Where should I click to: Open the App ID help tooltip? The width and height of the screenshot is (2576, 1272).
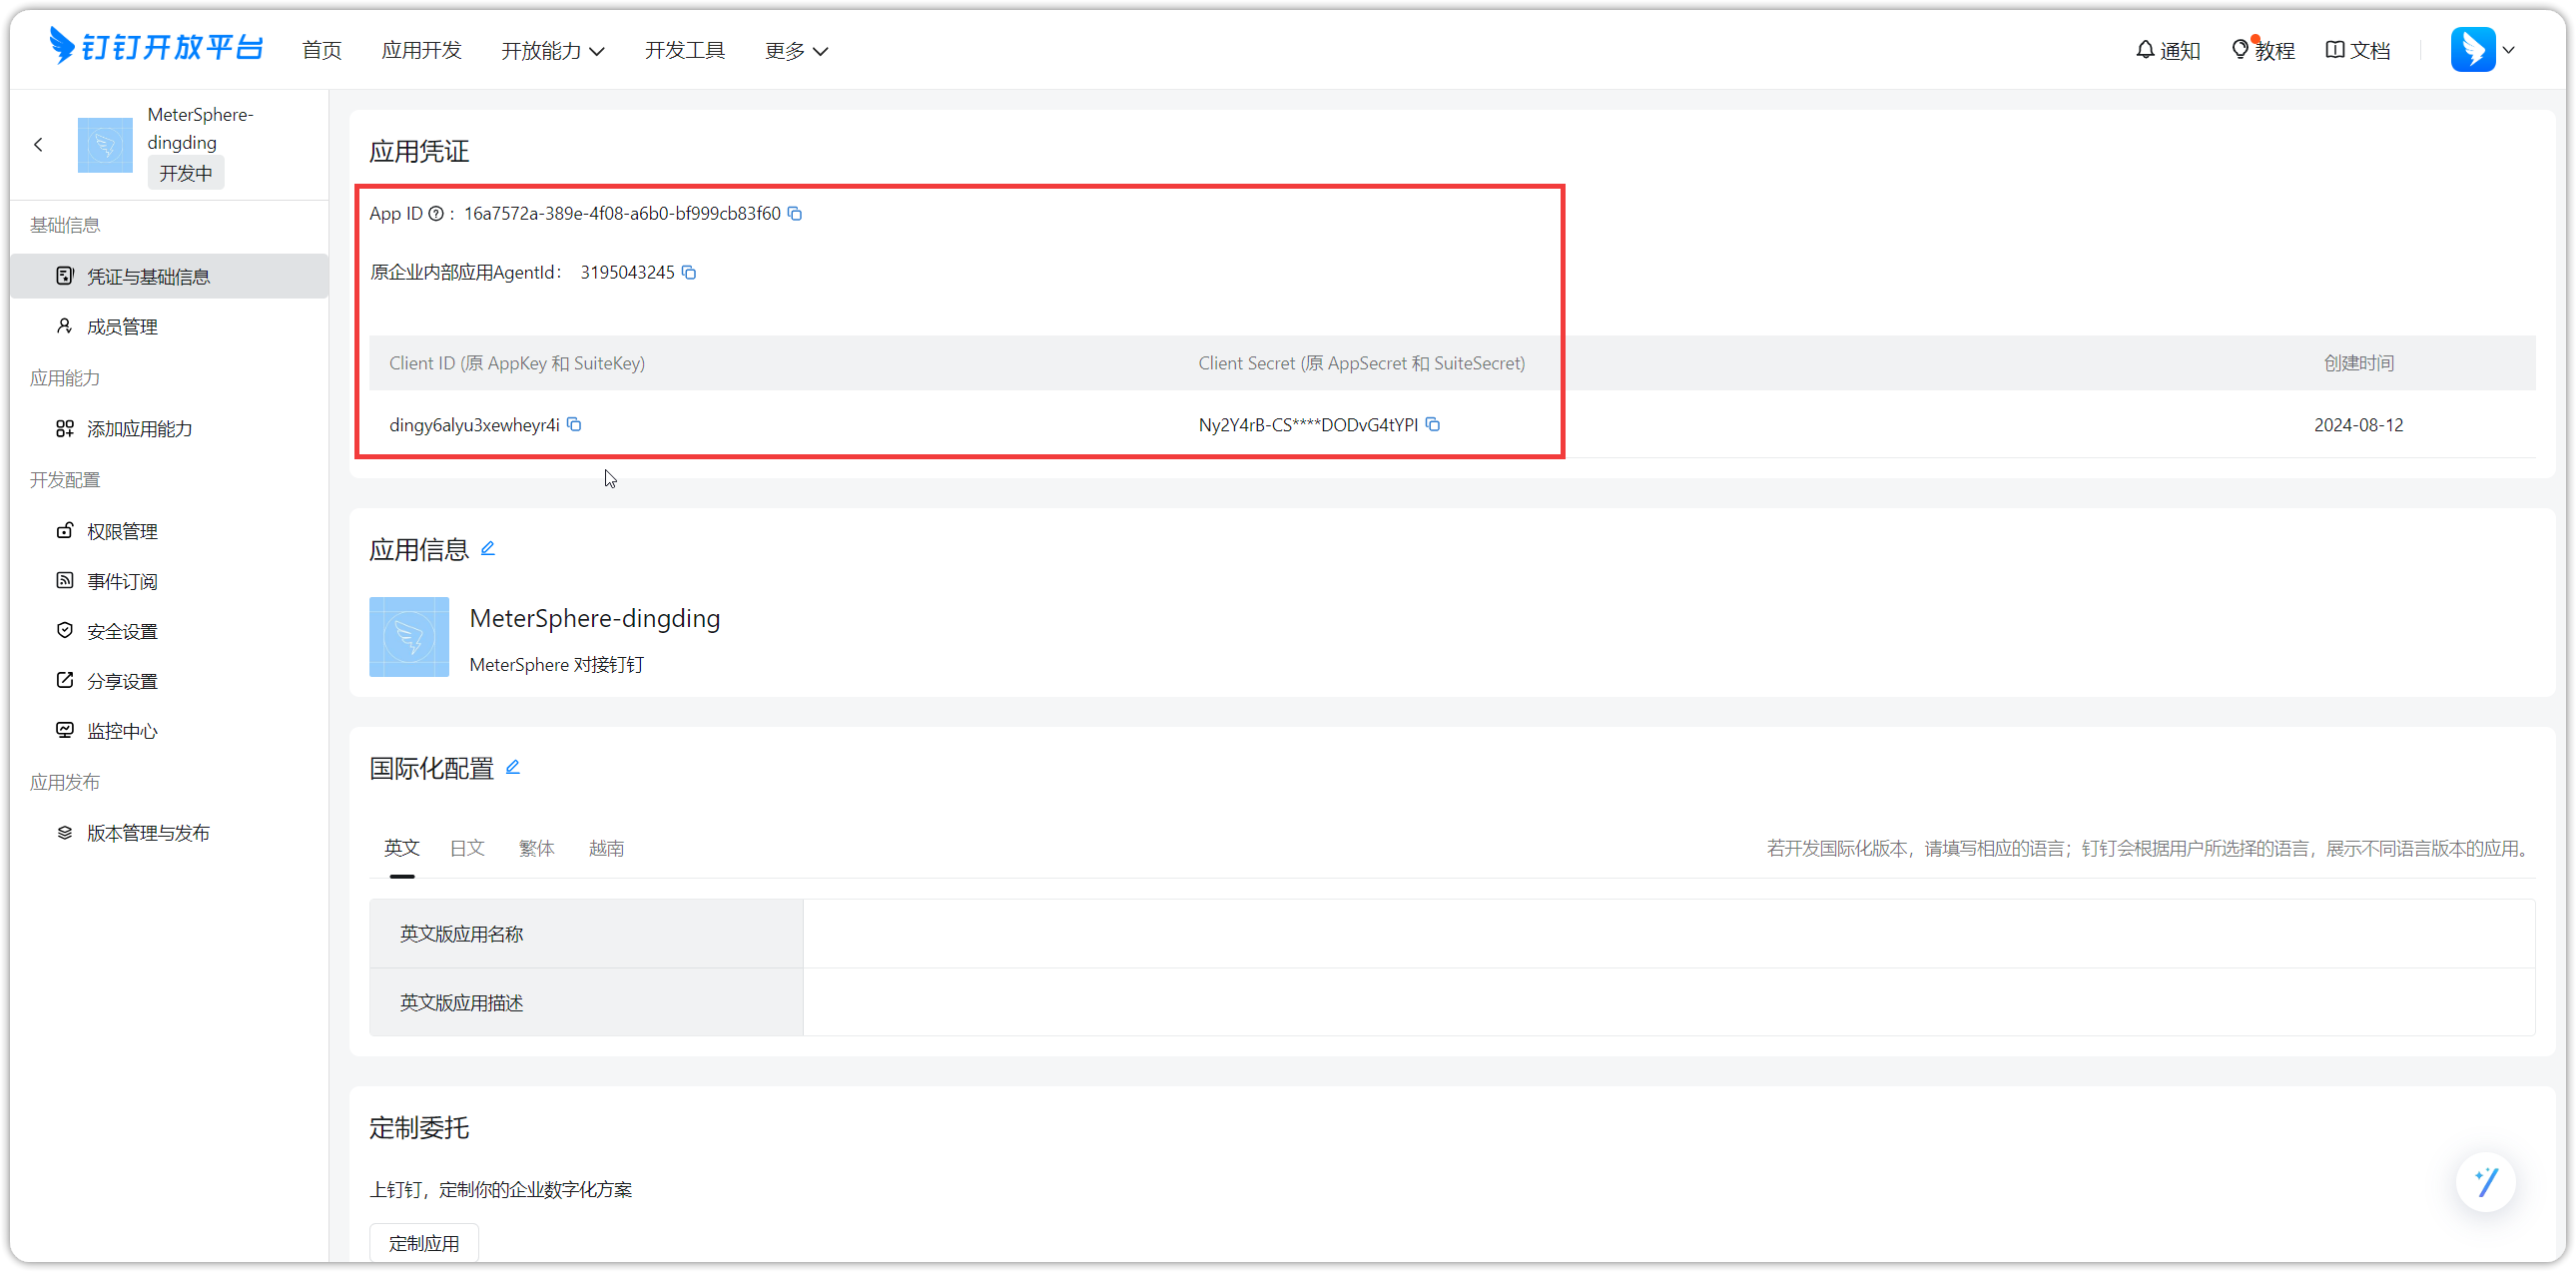click(436, 213)
